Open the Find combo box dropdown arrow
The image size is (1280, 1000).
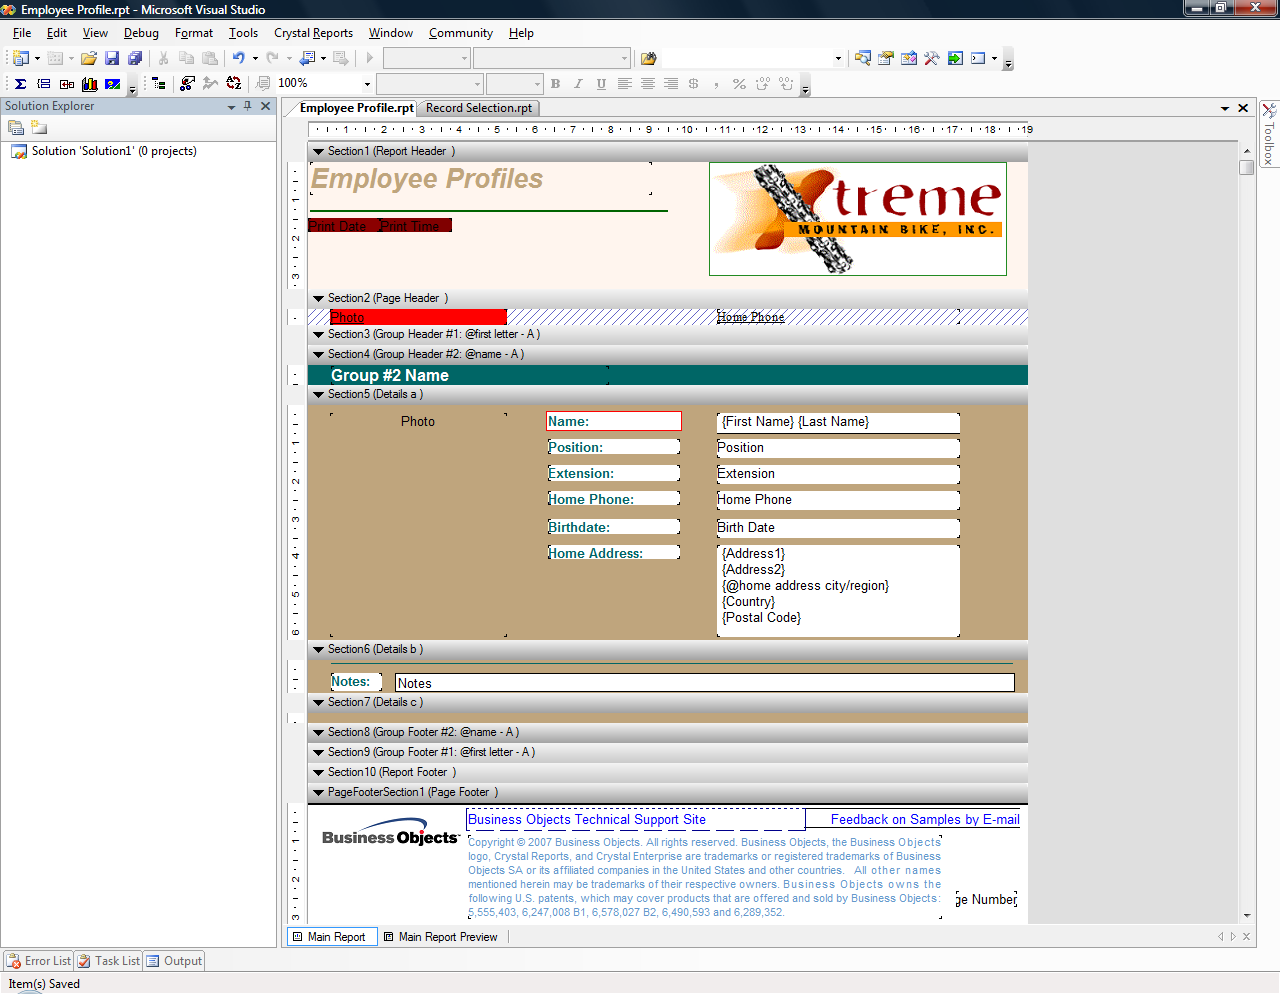[x=838, y=58]
